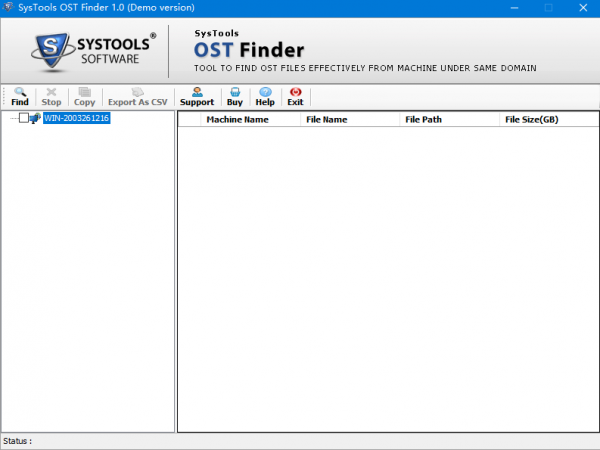Sort by Machine Name column header
This screenshot has height=450, width=600.
pyautogui.click(x=250, y=119)
